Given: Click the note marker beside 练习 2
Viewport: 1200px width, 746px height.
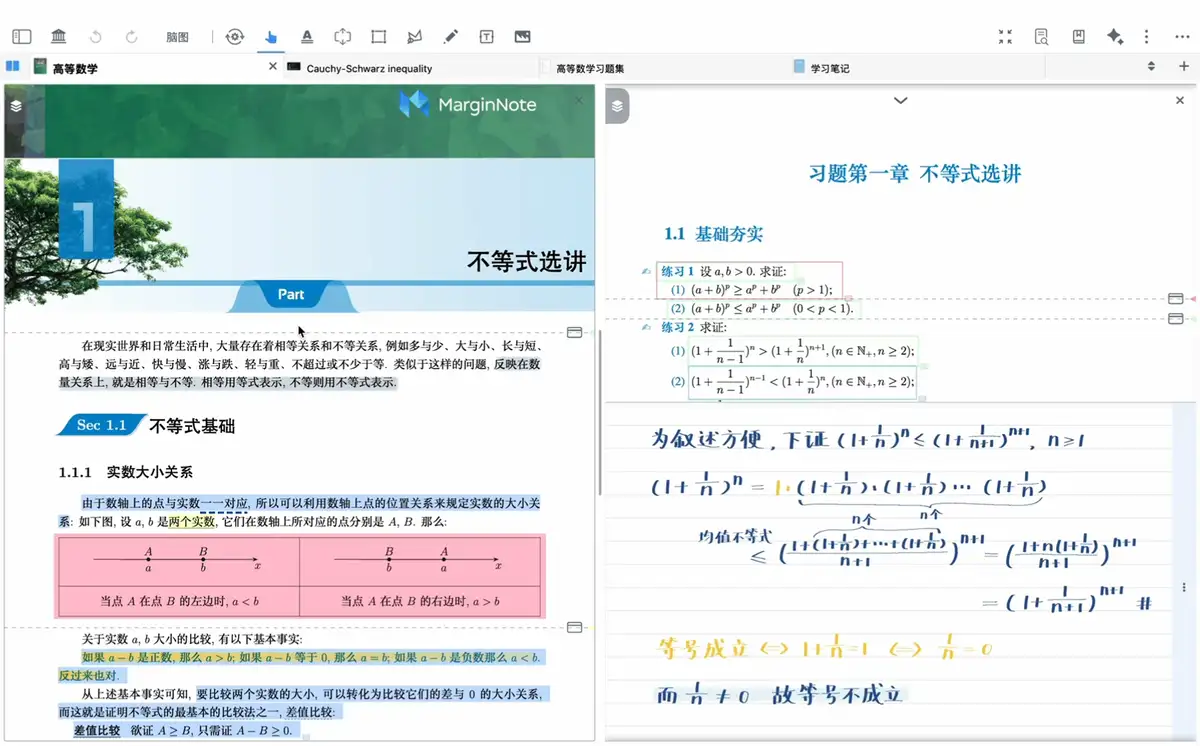Looking at the screenshot, I should tap(647, 327).
